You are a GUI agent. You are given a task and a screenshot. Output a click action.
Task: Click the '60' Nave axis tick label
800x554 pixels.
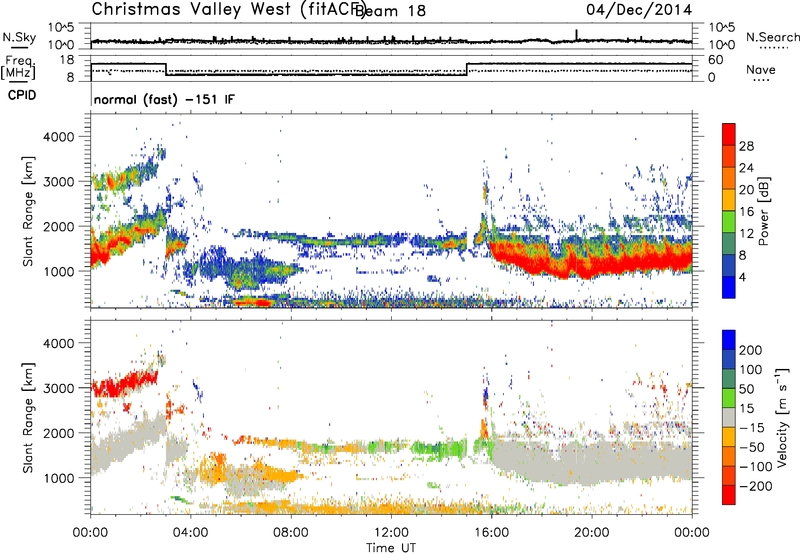[716, 60]
